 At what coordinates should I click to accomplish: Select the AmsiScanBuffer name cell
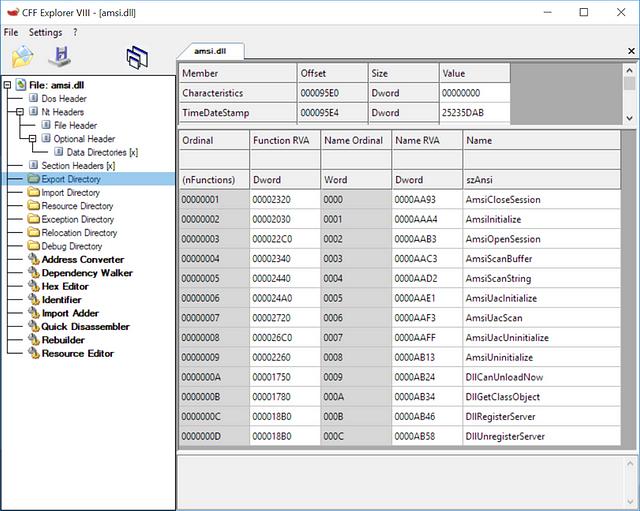tap(542, 259)
